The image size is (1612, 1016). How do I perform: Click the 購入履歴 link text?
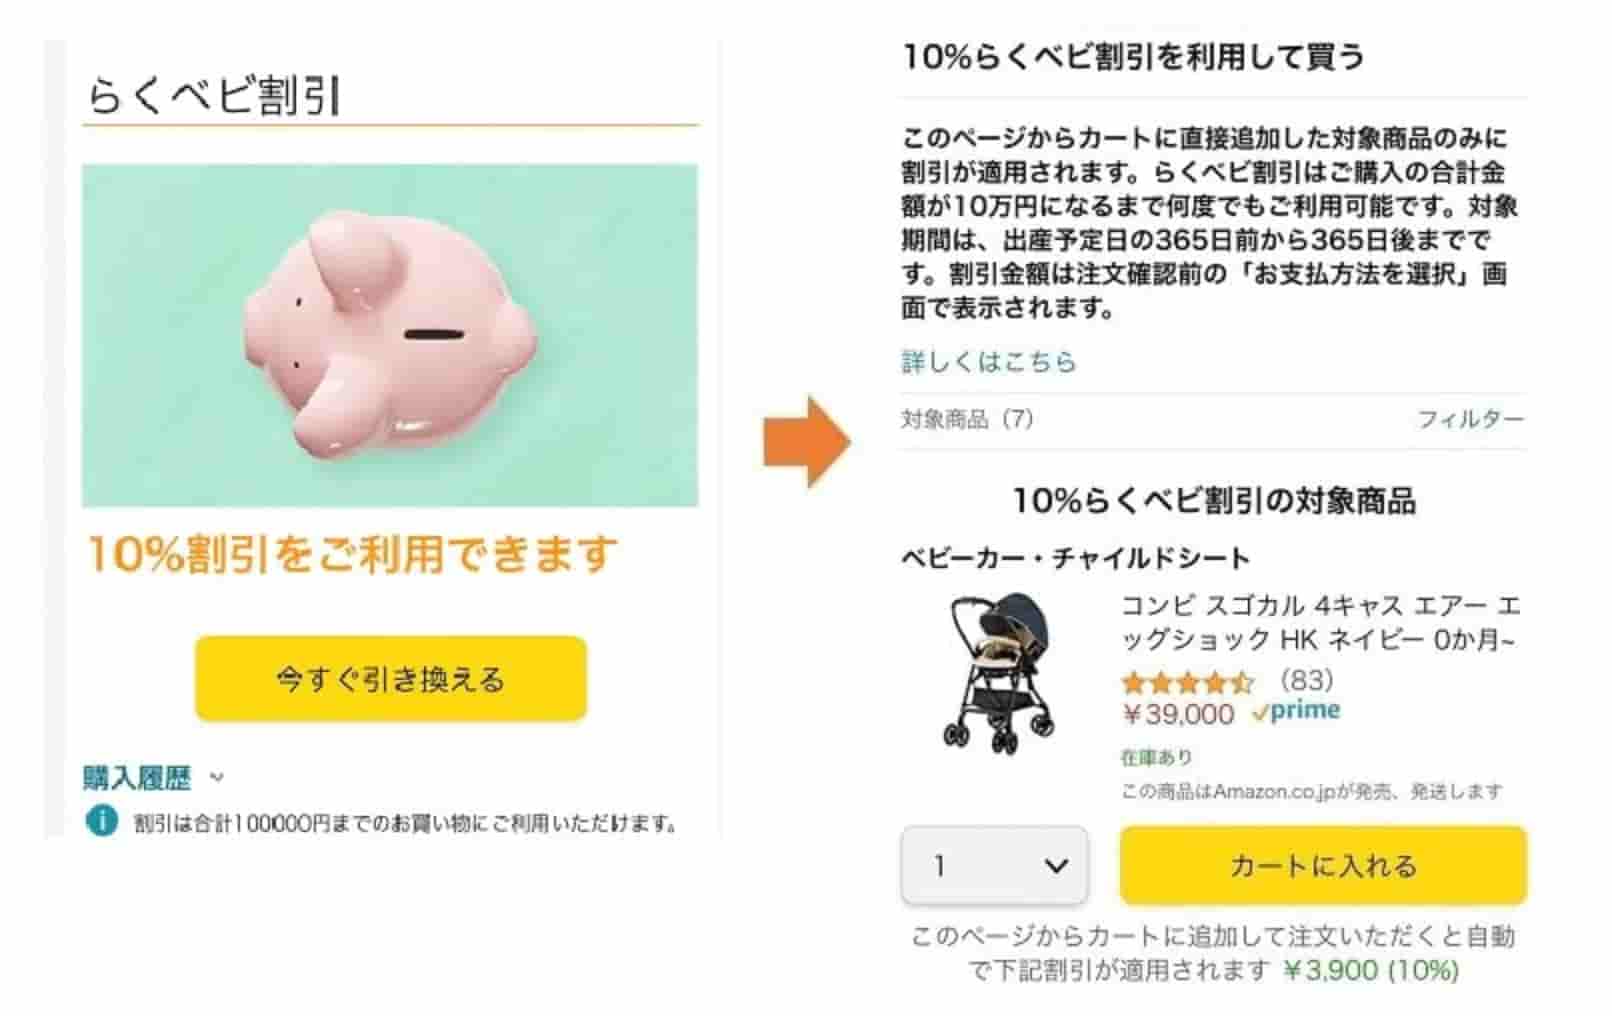point(137,777)
